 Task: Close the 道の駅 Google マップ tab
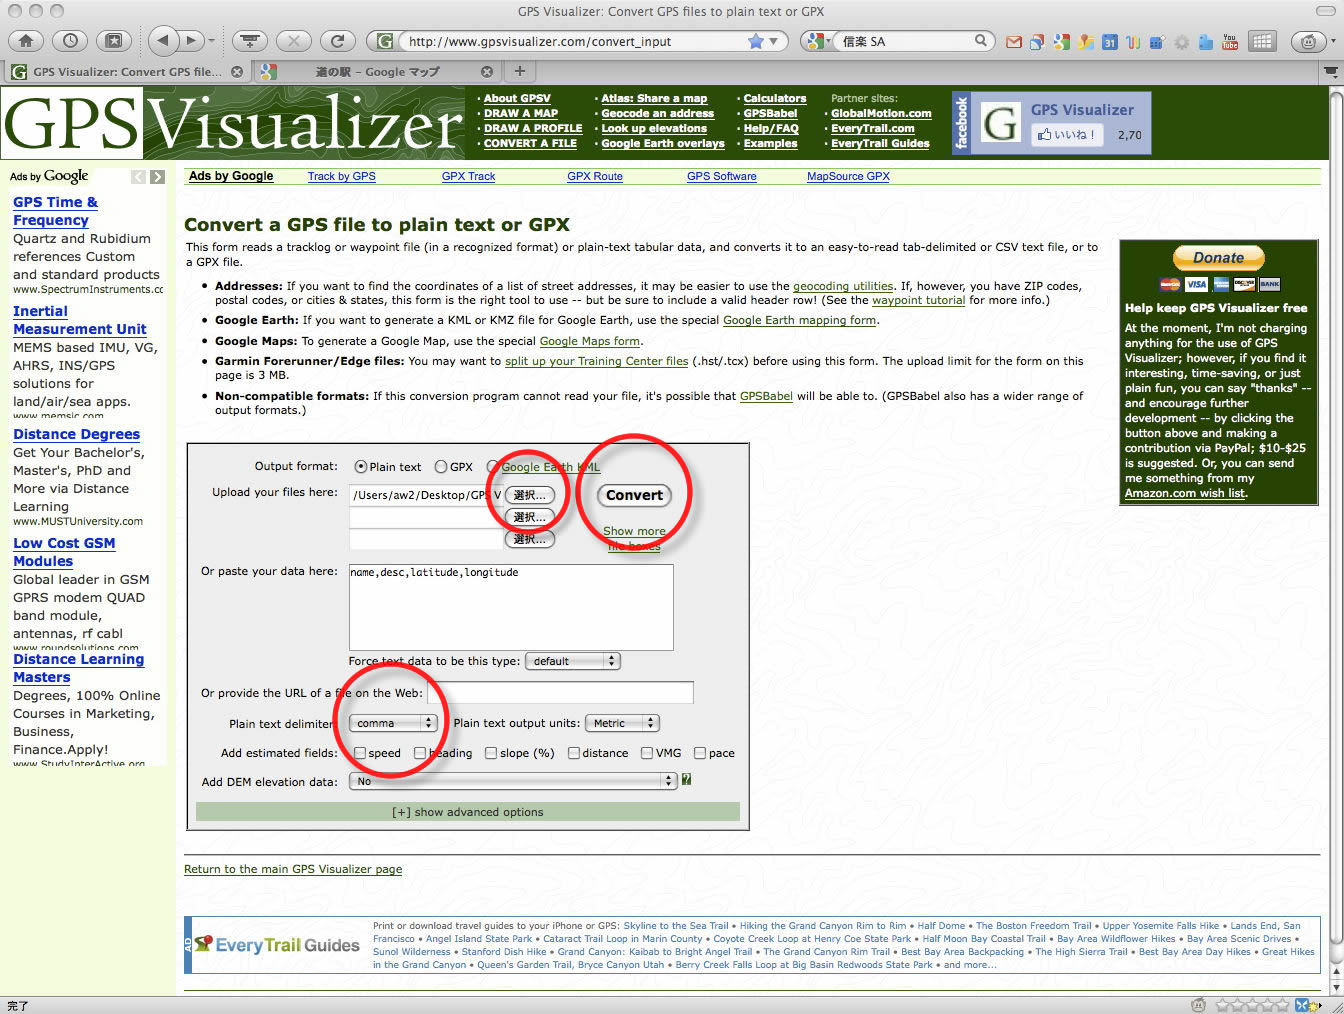[x=487, y=72]
